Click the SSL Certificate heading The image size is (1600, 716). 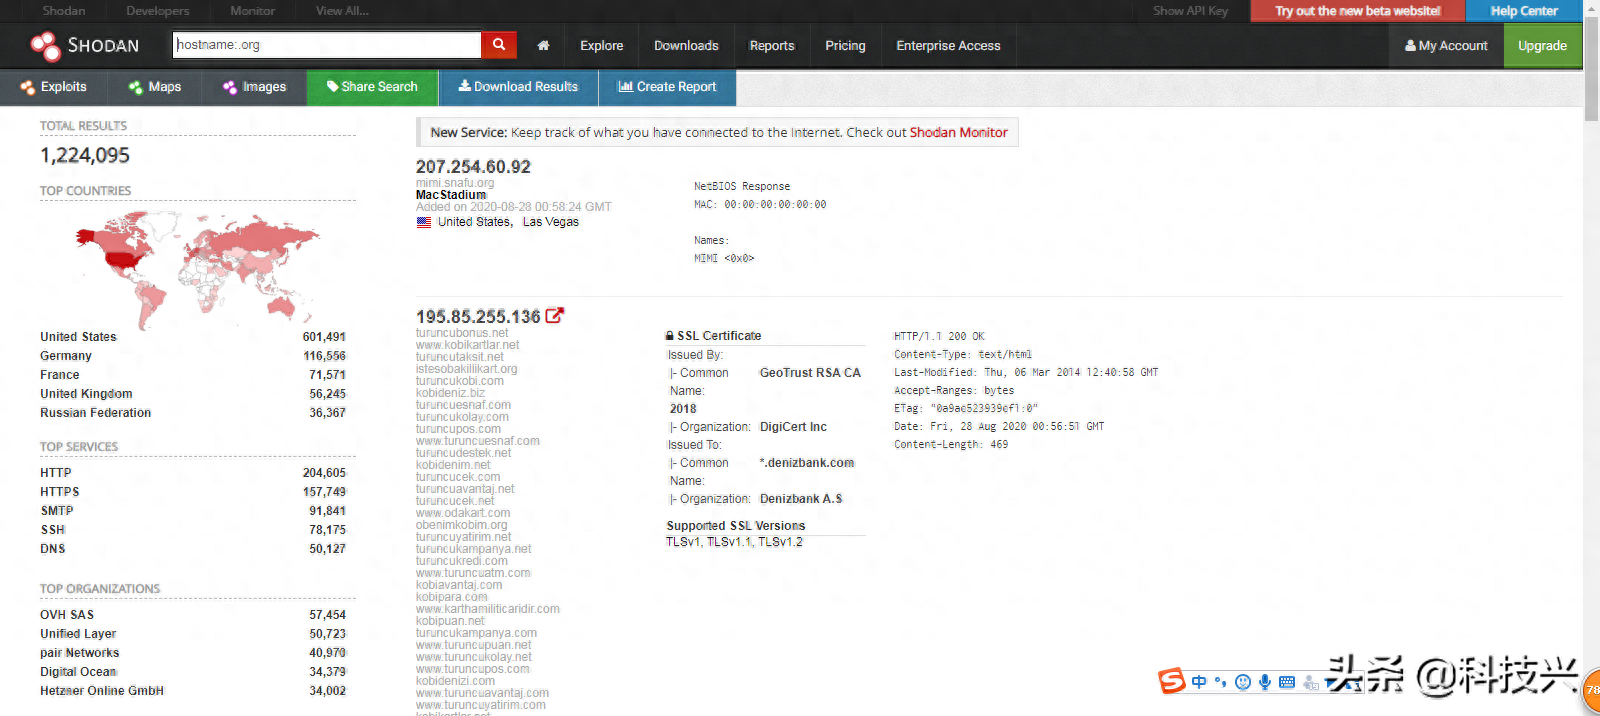point(719,336)
